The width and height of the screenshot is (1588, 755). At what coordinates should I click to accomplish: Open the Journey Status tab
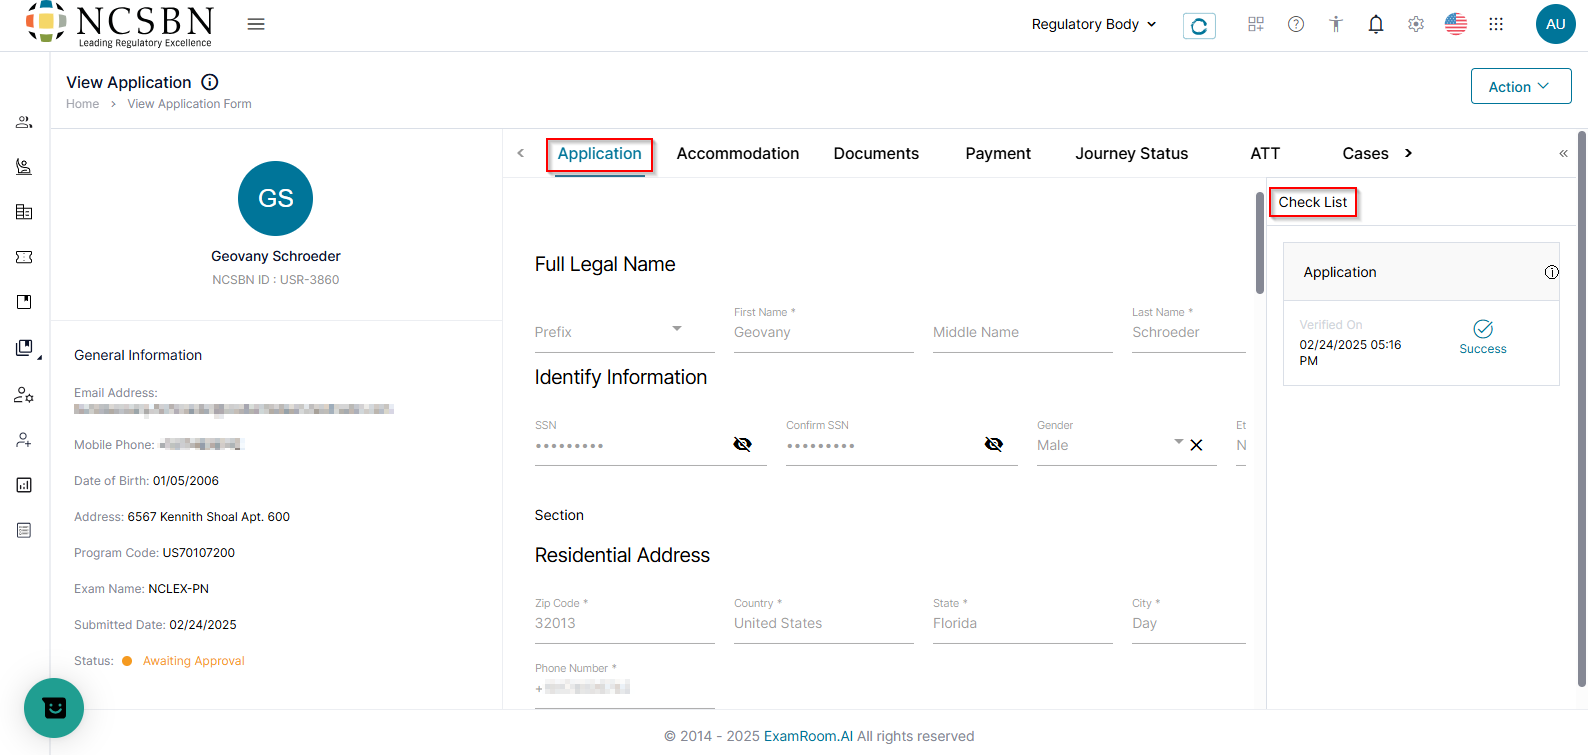[x=1131, y=153]
